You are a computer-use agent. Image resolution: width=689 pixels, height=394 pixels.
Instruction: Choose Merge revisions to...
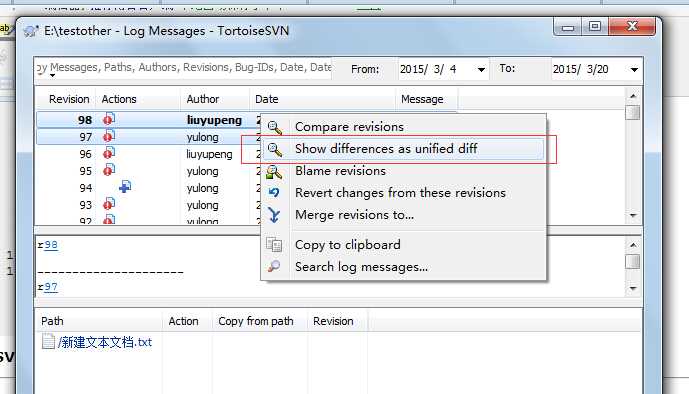(355, 215)
